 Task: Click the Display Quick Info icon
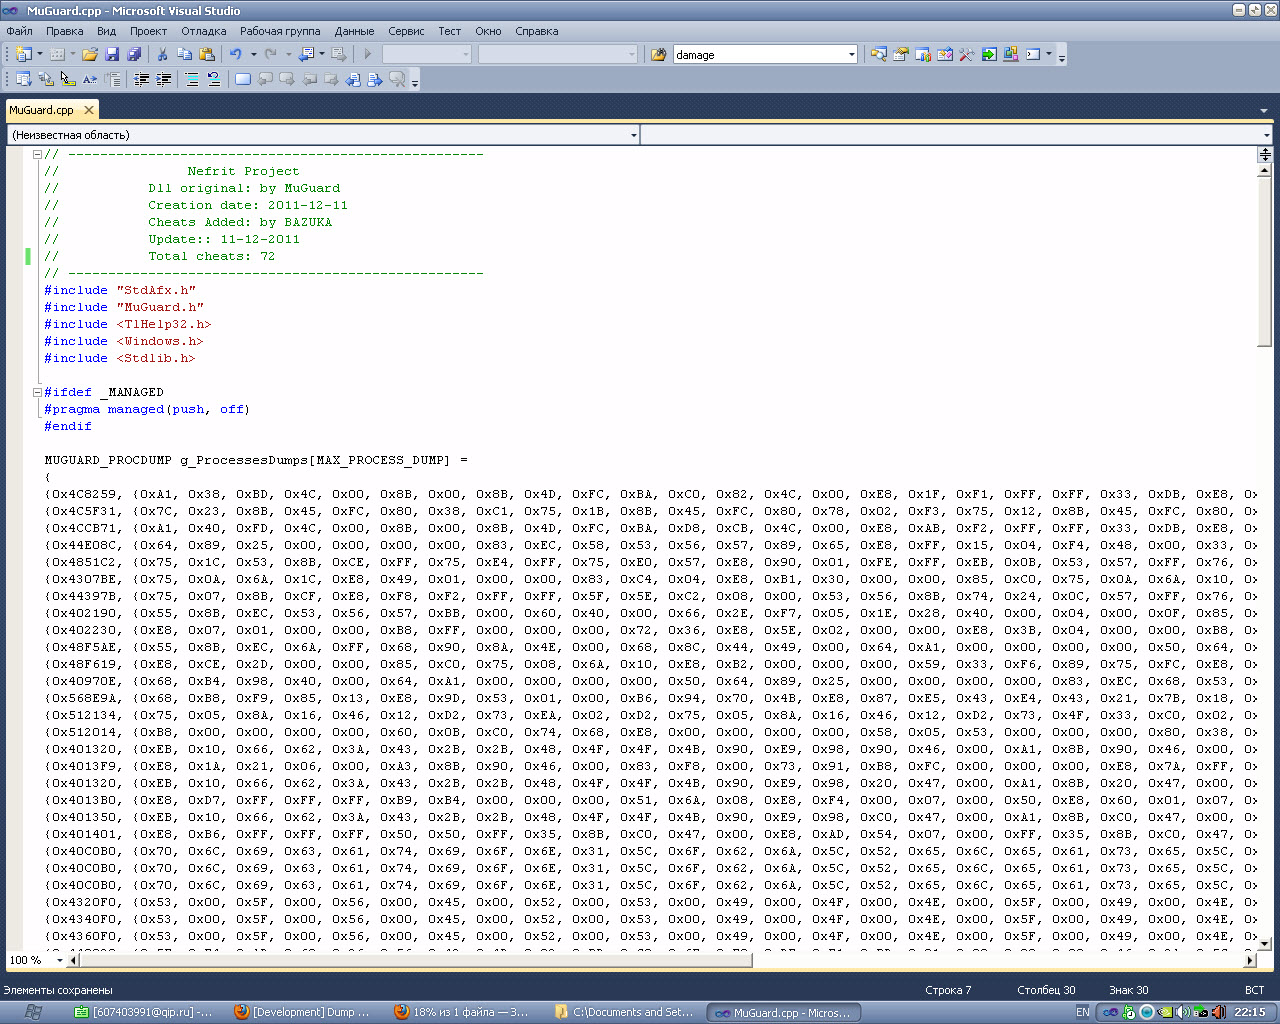(x=68, y=79)
